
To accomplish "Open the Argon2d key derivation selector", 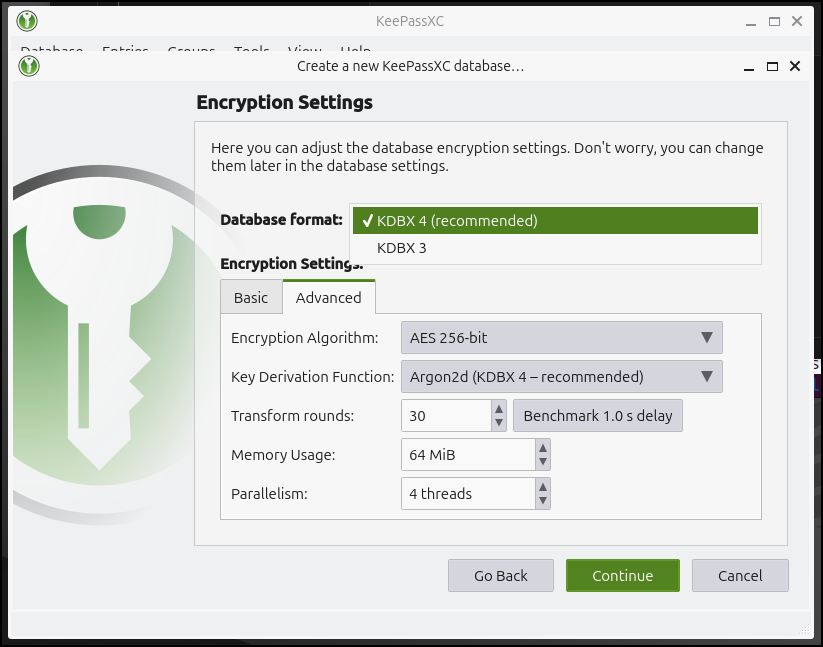I will coord(560,377).
